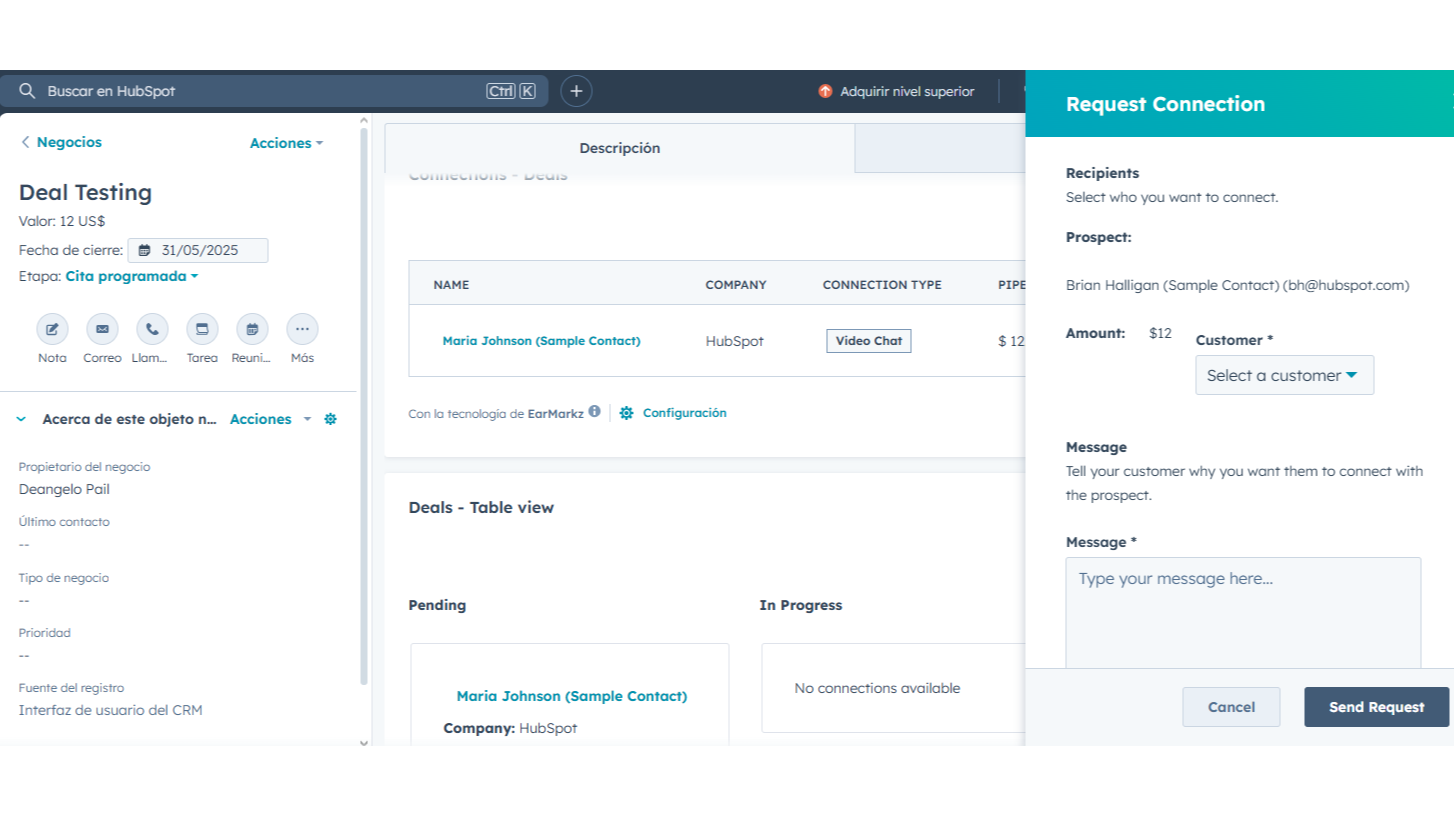
Task: Click the message text area
Action: (1243, 612)
